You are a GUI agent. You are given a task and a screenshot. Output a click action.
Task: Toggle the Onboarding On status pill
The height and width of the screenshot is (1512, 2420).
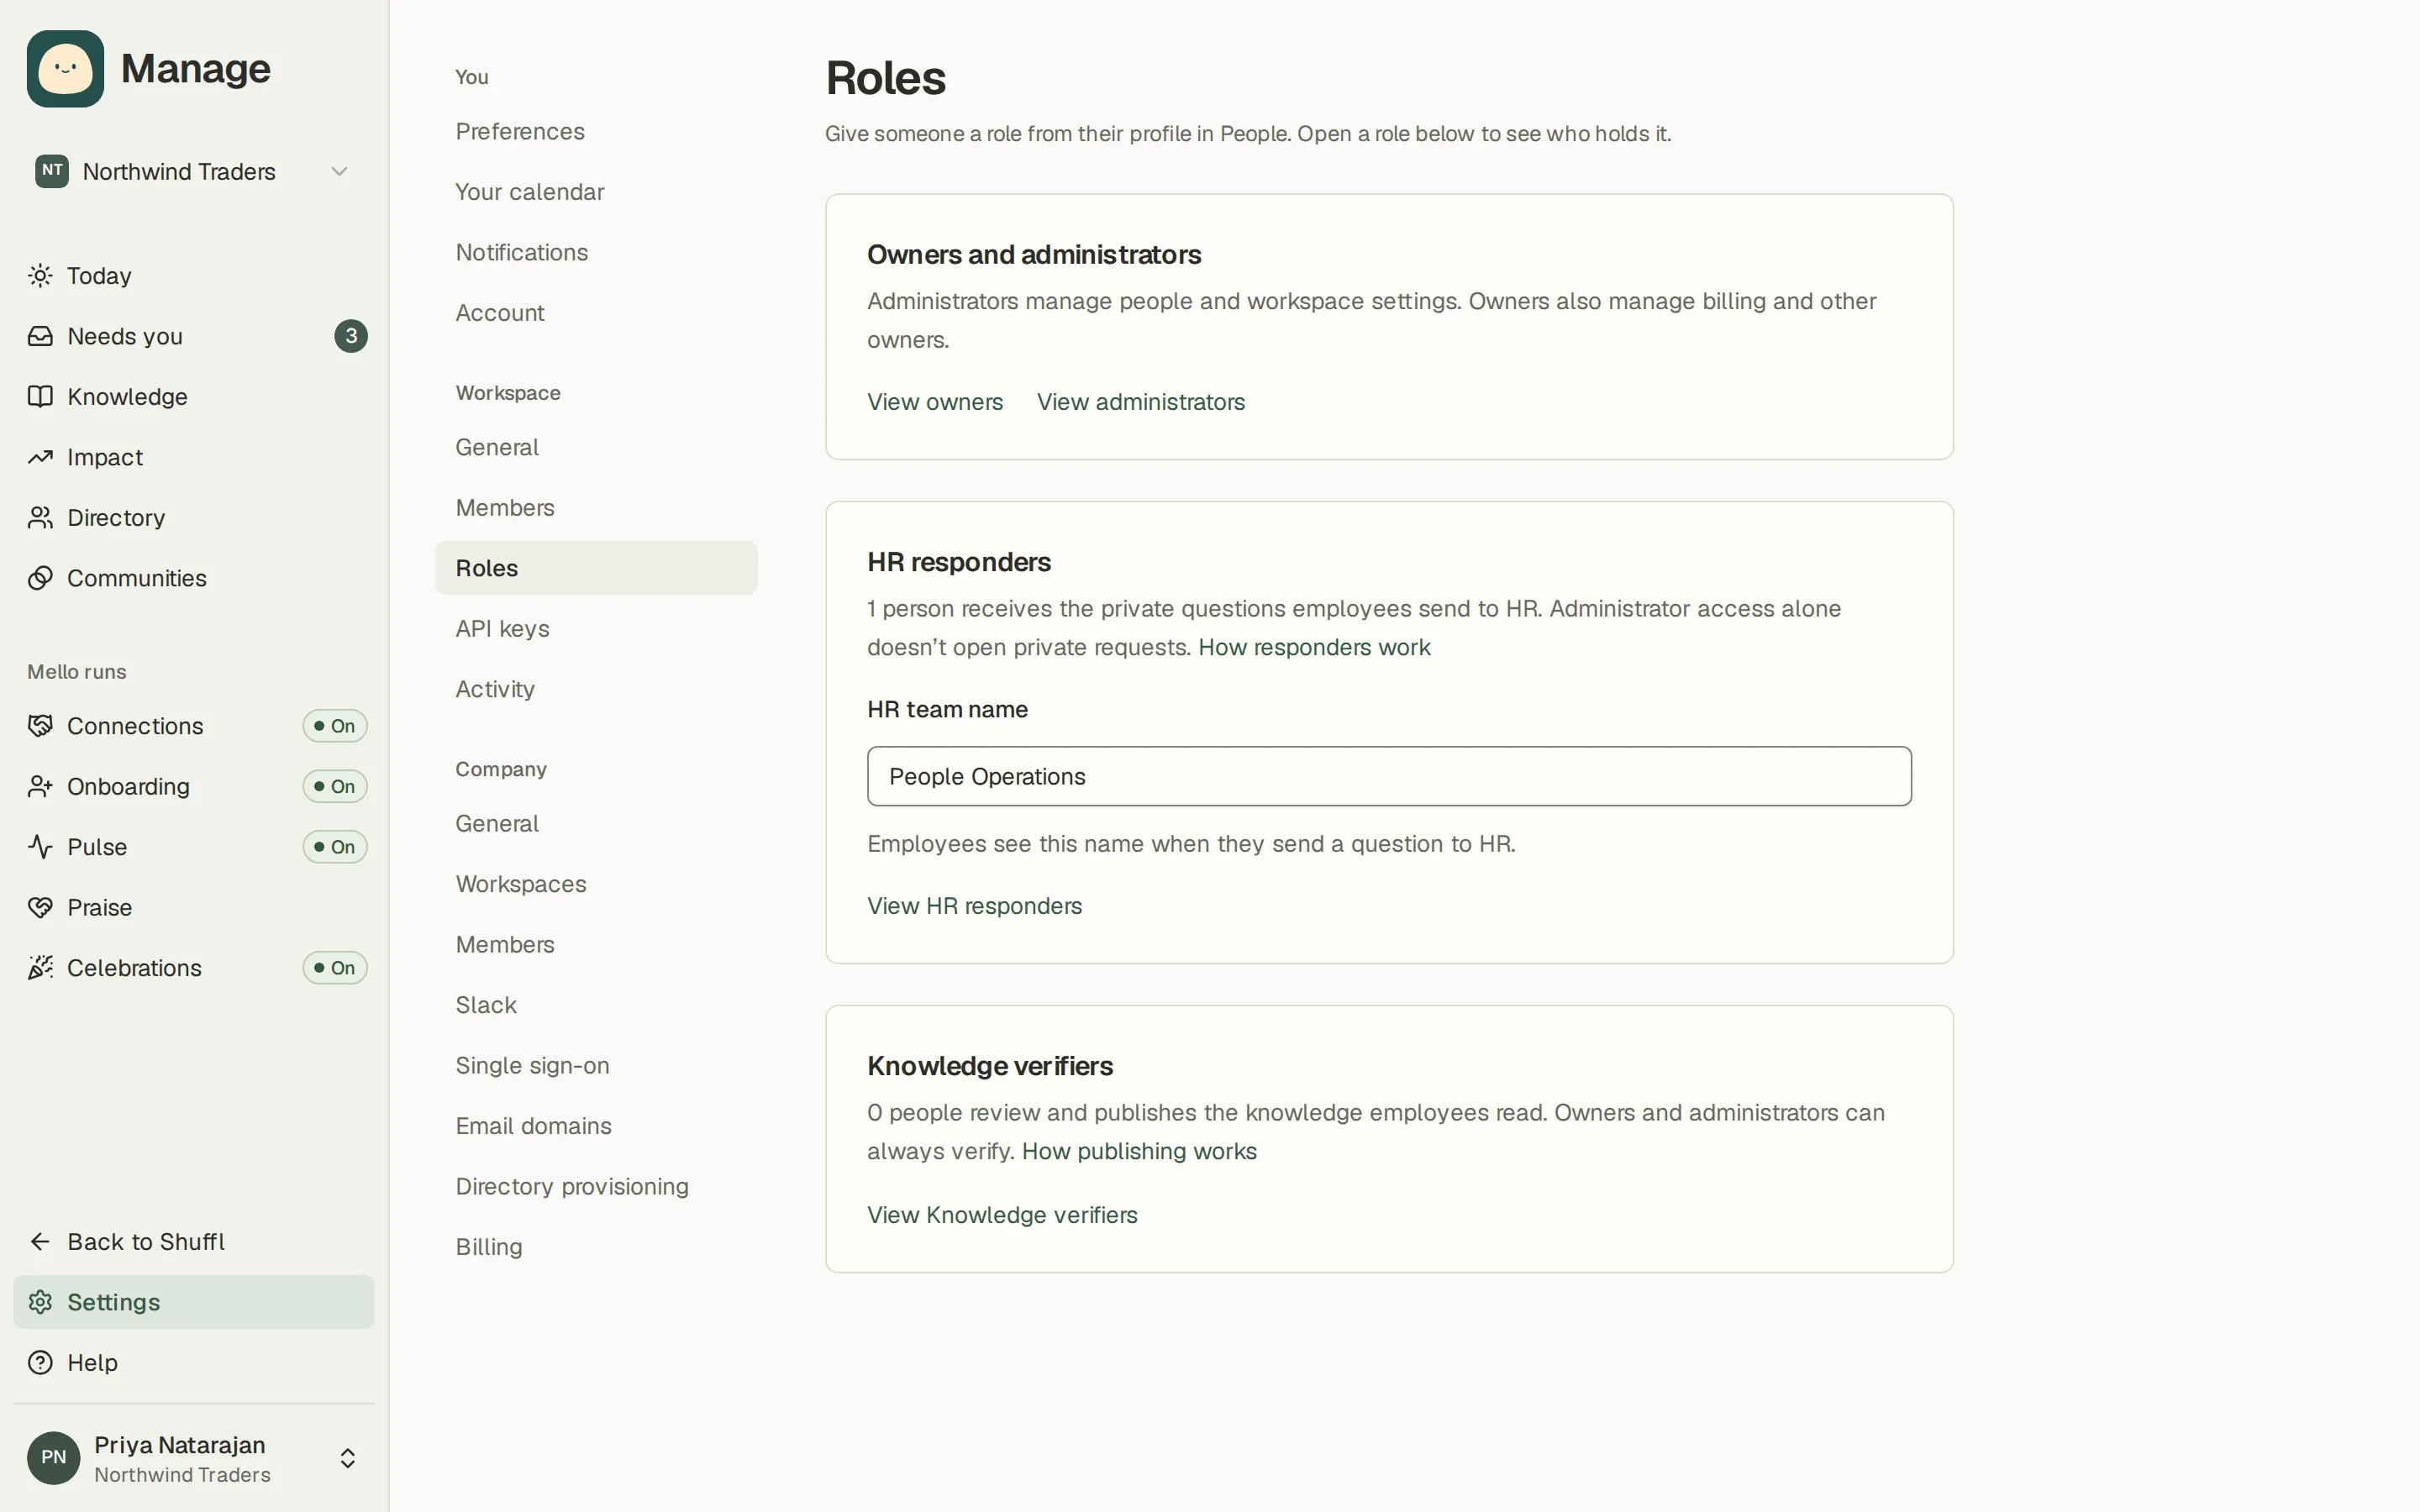click(335, 786)
